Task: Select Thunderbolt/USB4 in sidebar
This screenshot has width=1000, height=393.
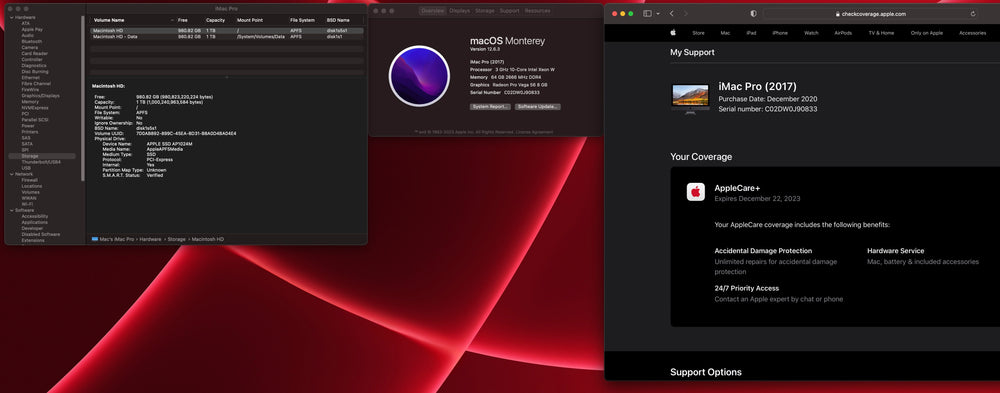Action: coord(41,162)
